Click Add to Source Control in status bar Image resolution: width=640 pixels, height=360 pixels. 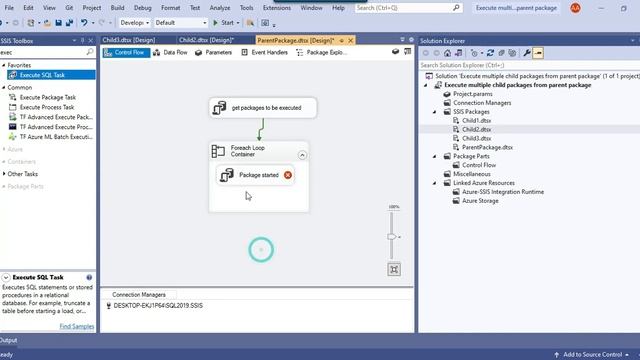[x=591, y=355]
